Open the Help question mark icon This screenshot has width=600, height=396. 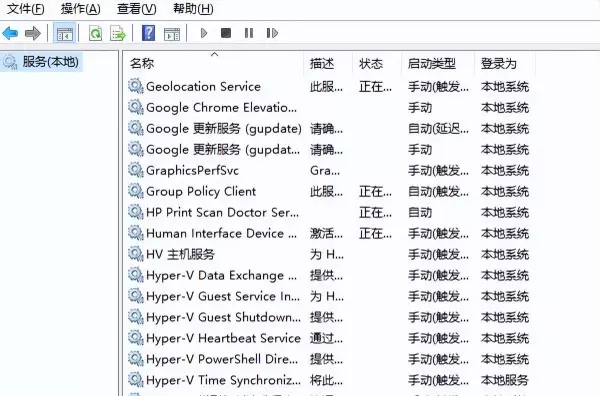pos(148,33)
